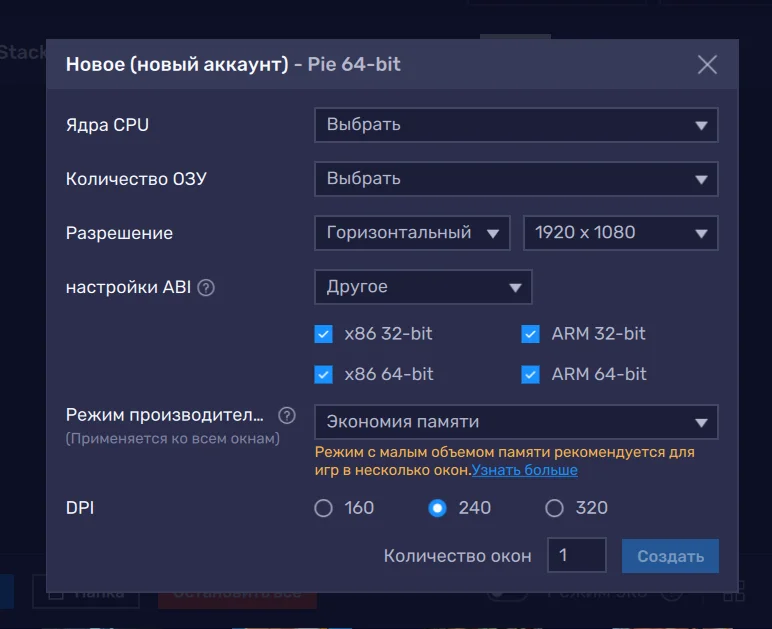This screenshot has height=629, width=772.
Task: Click help icon beside Режим производительности
Action: (x=287, y=415)
